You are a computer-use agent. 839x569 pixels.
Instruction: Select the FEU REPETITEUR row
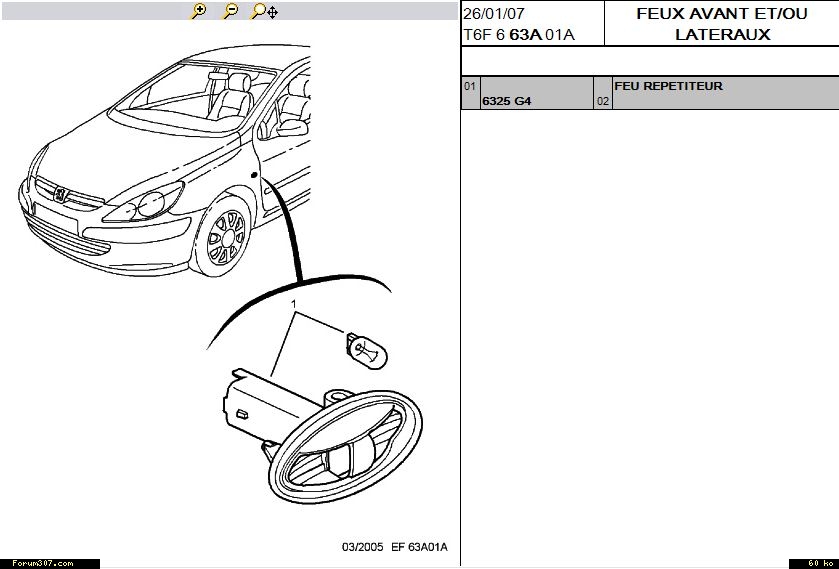tap(668, 86)
